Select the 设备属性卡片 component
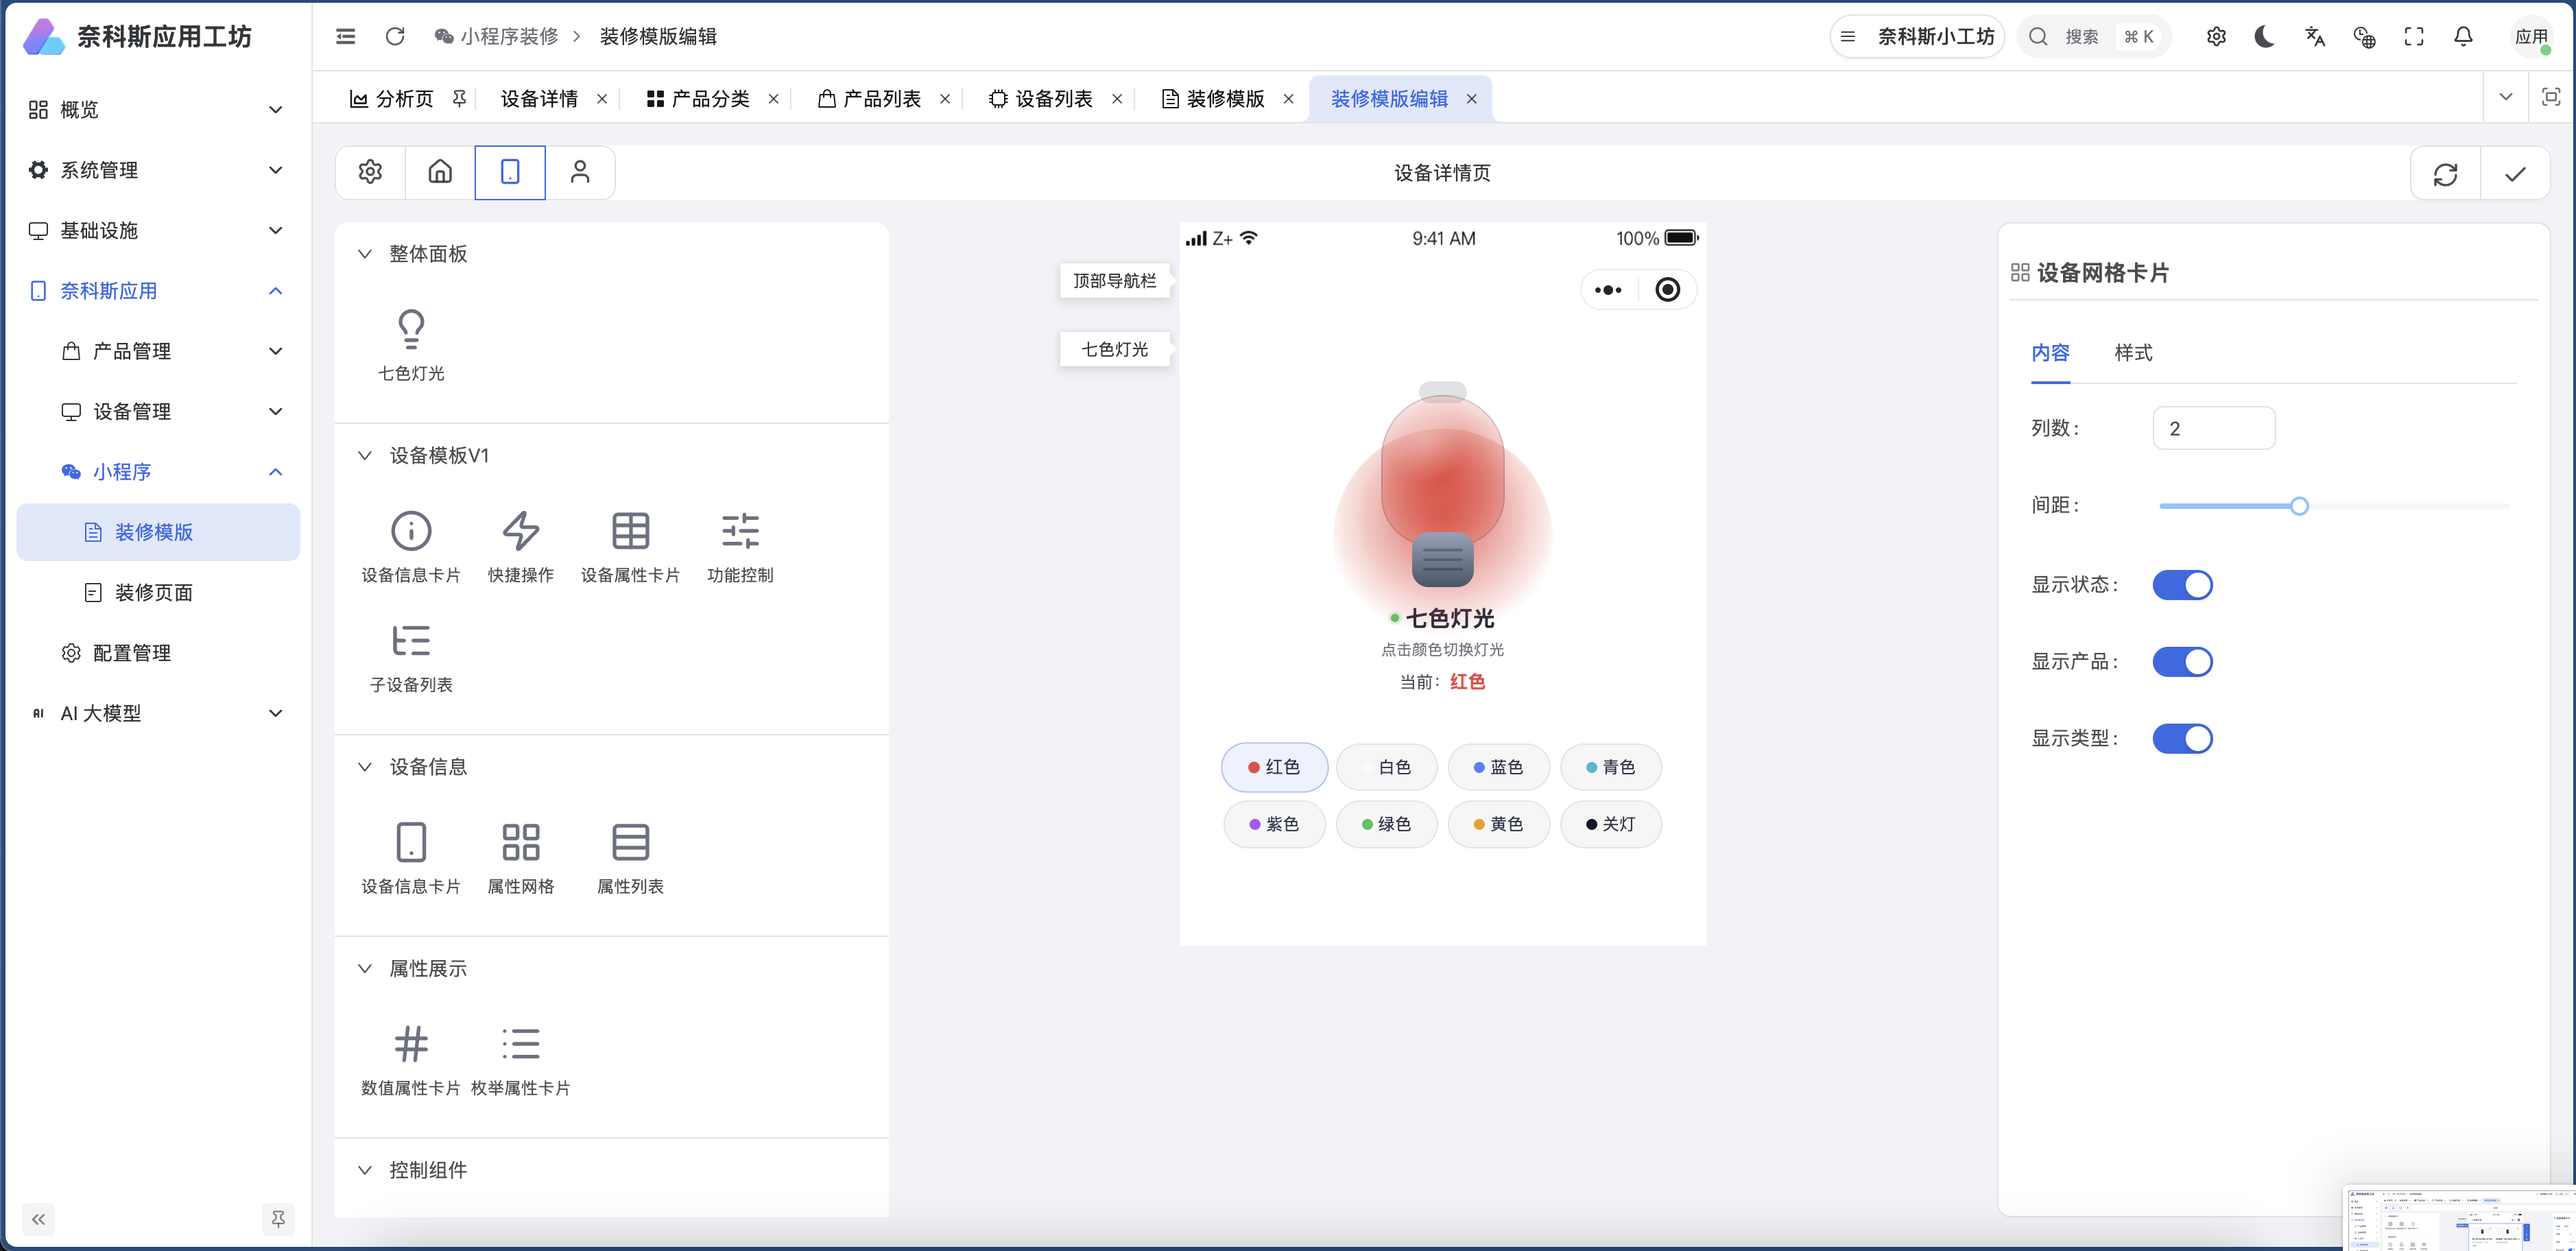 click(631, 546)
